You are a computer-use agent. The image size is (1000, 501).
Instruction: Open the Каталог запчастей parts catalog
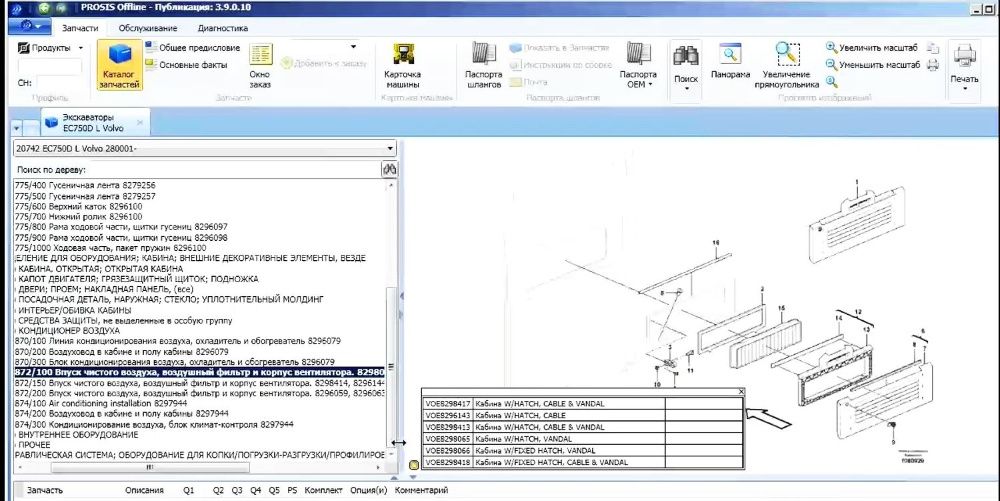[x=119, y=65]
